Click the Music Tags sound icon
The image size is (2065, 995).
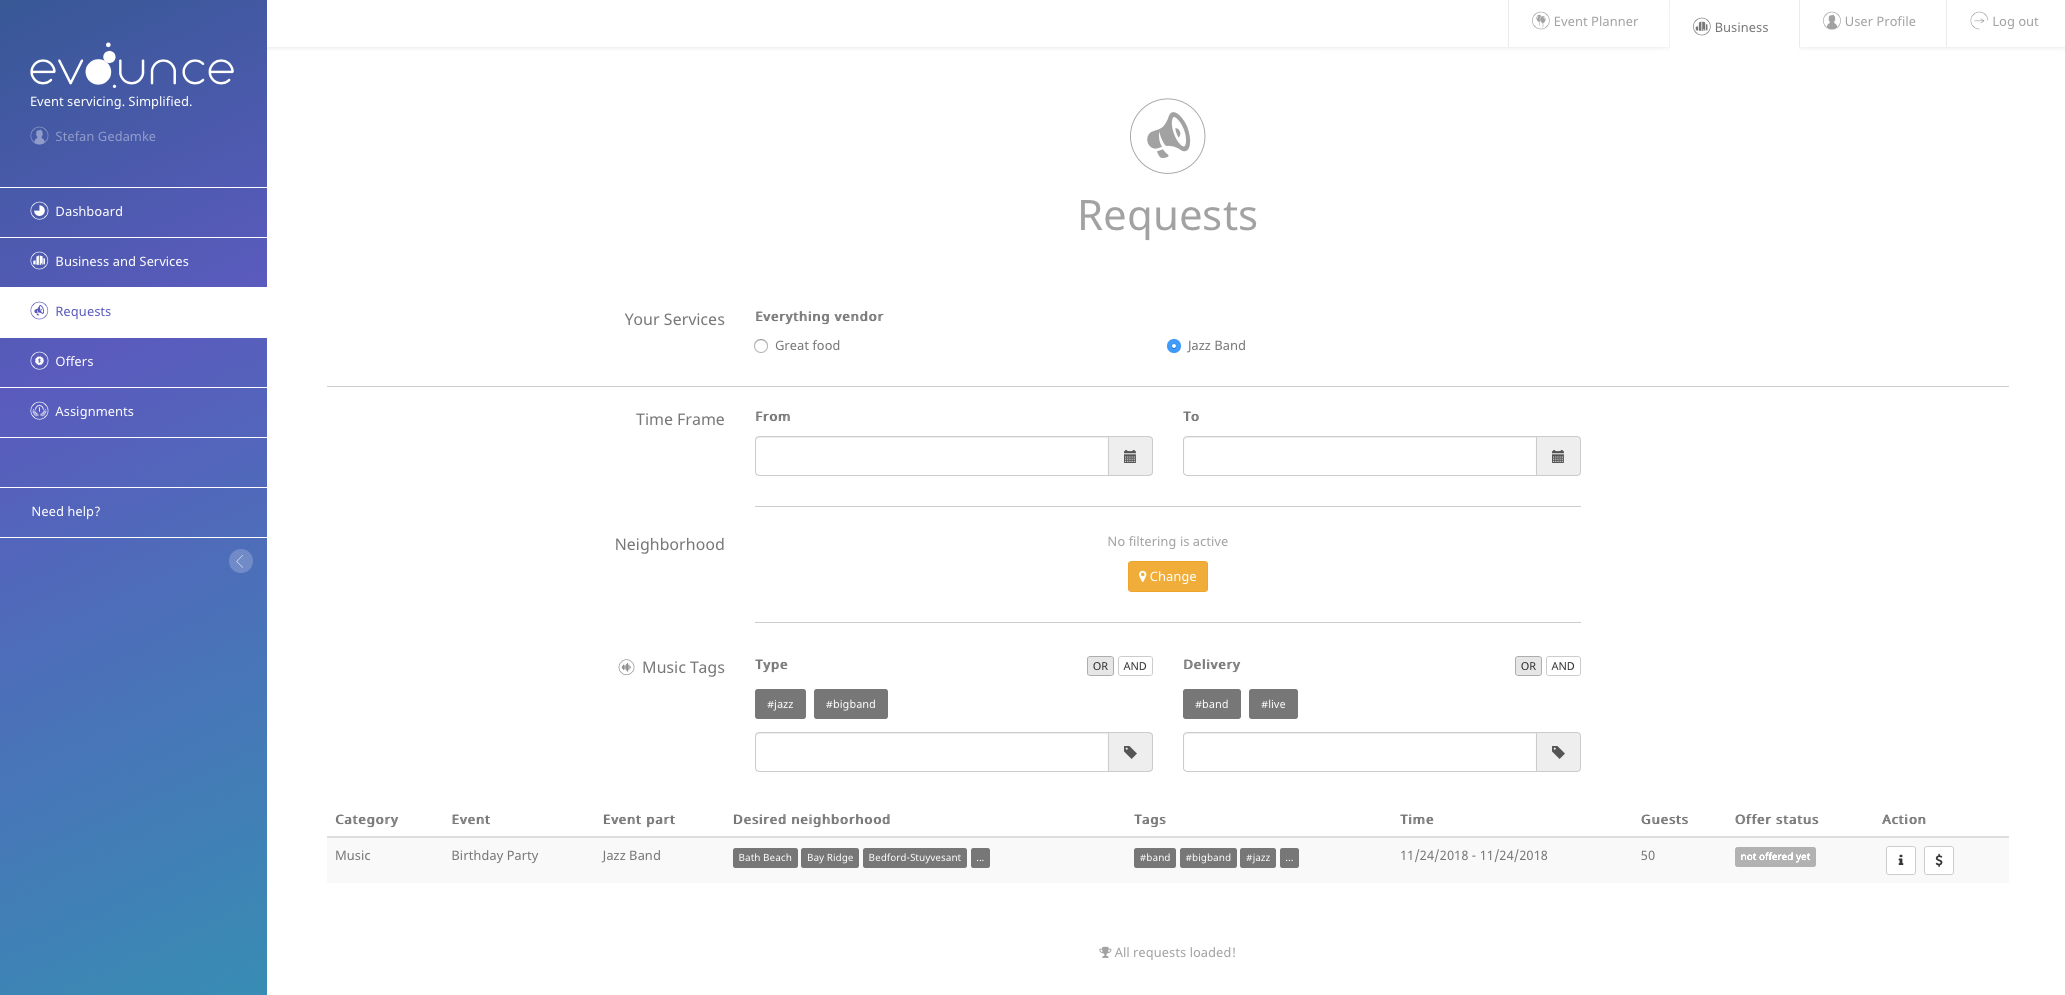pos(626,667)
